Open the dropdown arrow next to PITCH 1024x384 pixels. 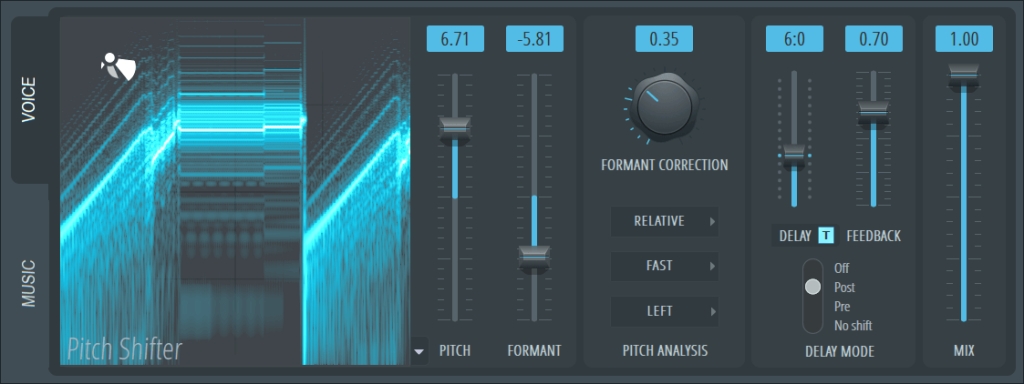pyautogui.click(x=419, y=351)
